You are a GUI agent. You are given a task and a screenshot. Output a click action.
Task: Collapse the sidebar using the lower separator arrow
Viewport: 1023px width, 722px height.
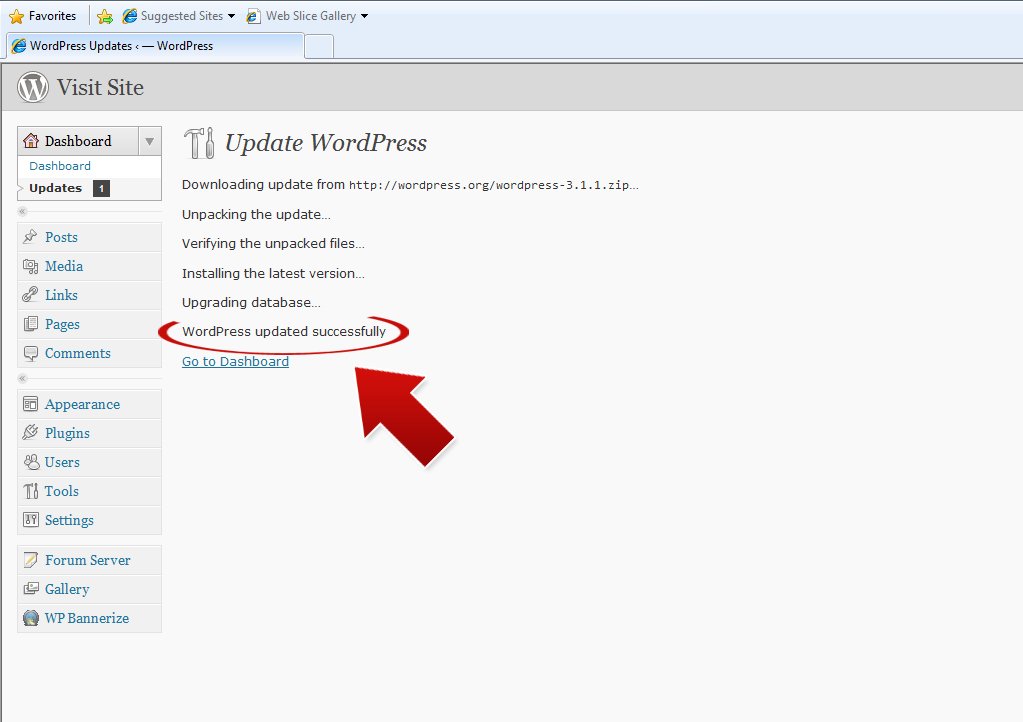tap(22, 378)
